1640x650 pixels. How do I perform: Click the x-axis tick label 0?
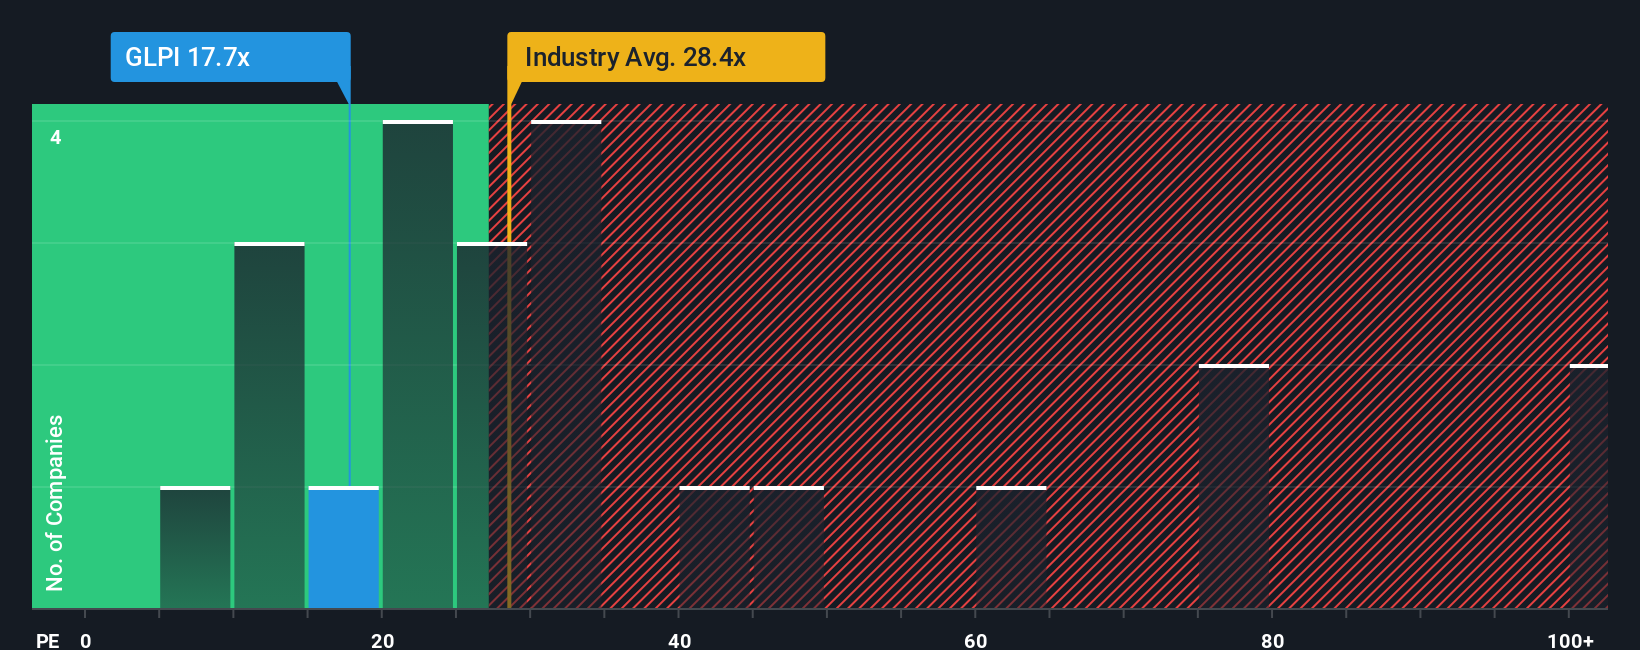click(86, 641)
